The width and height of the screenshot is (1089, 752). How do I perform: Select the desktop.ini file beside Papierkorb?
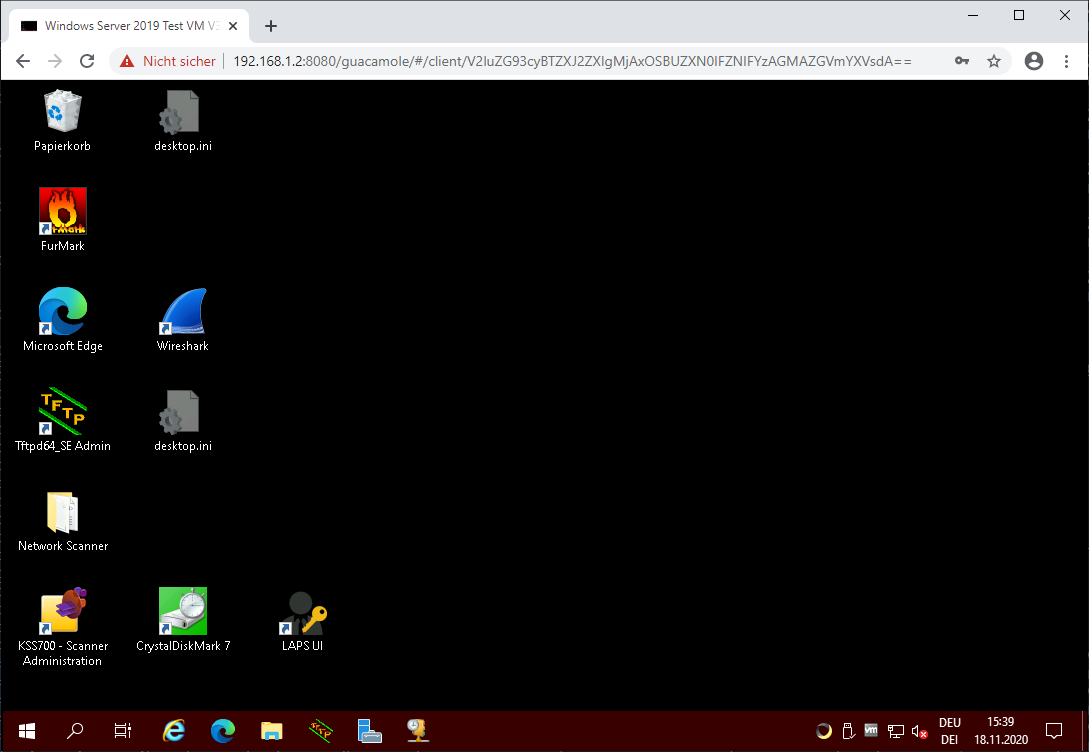pyautogui.click(x=183, y=112)
